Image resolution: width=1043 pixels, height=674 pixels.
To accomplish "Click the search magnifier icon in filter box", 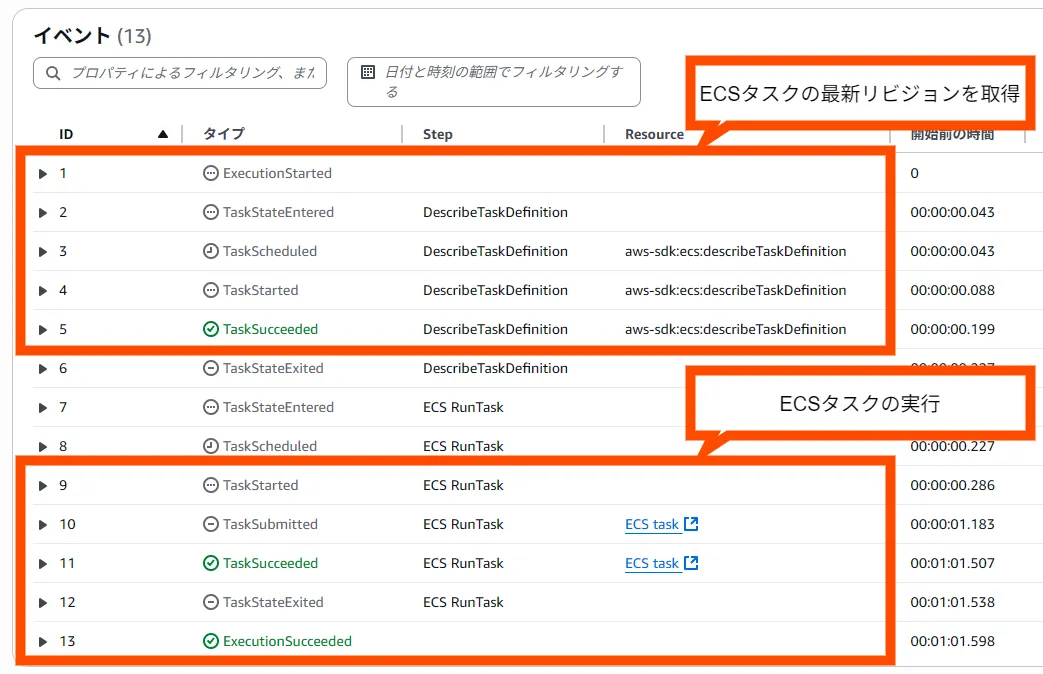I will [x=52, y=74].
